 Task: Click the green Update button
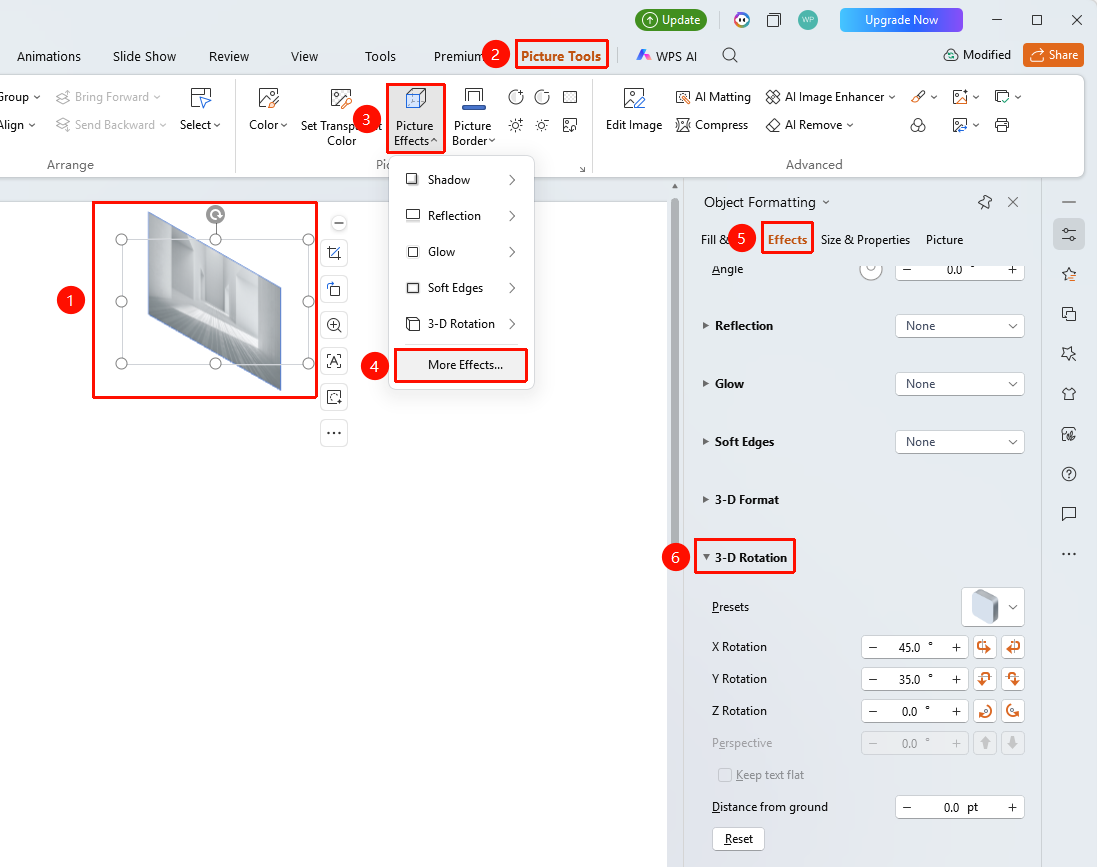(671, 20)
